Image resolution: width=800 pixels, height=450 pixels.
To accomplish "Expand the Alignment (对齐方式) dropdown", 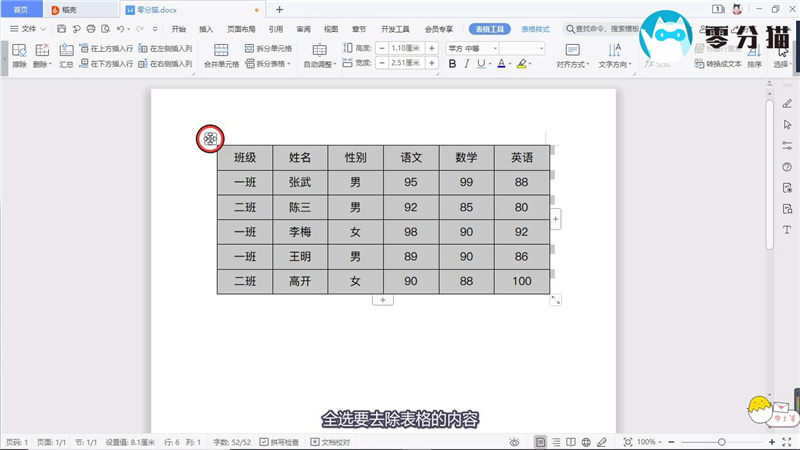I will click(574, 64).
